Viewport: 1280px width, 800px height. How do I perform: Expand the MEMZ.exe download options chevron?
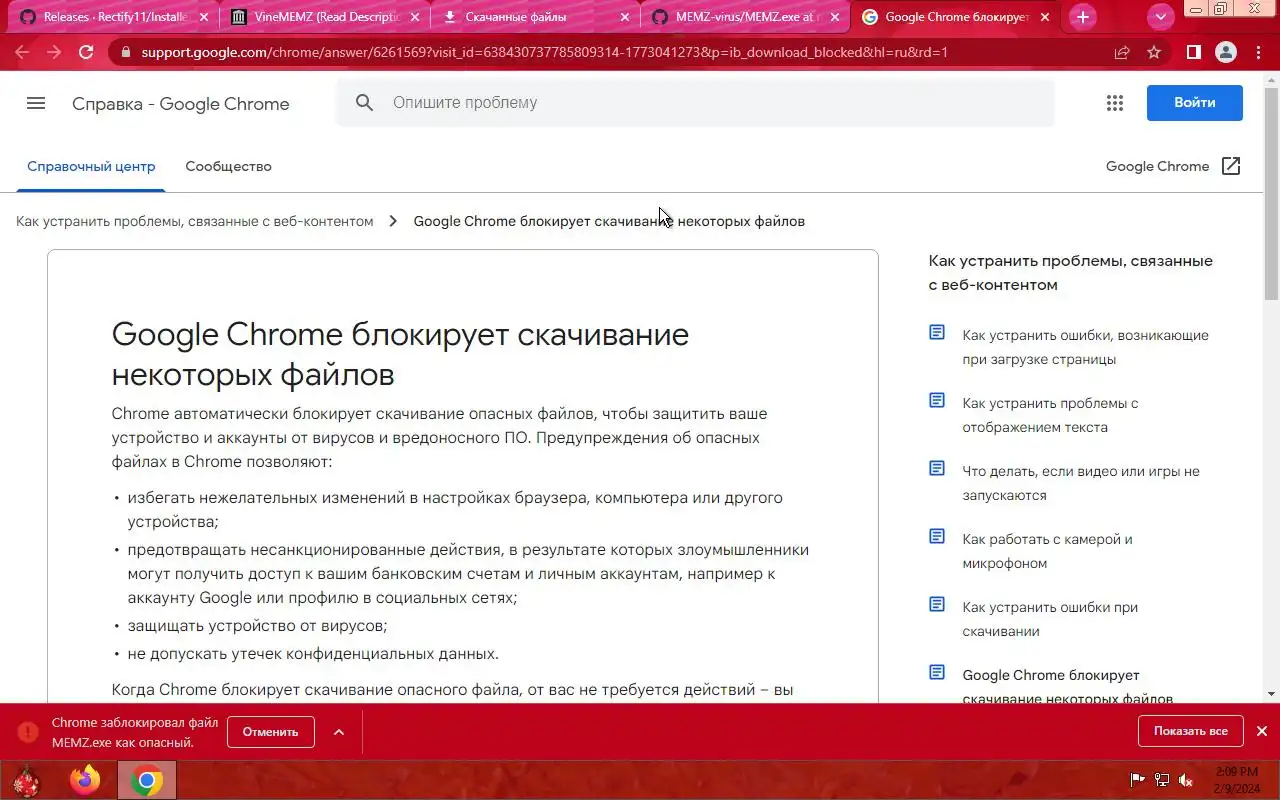coord(339,732)
